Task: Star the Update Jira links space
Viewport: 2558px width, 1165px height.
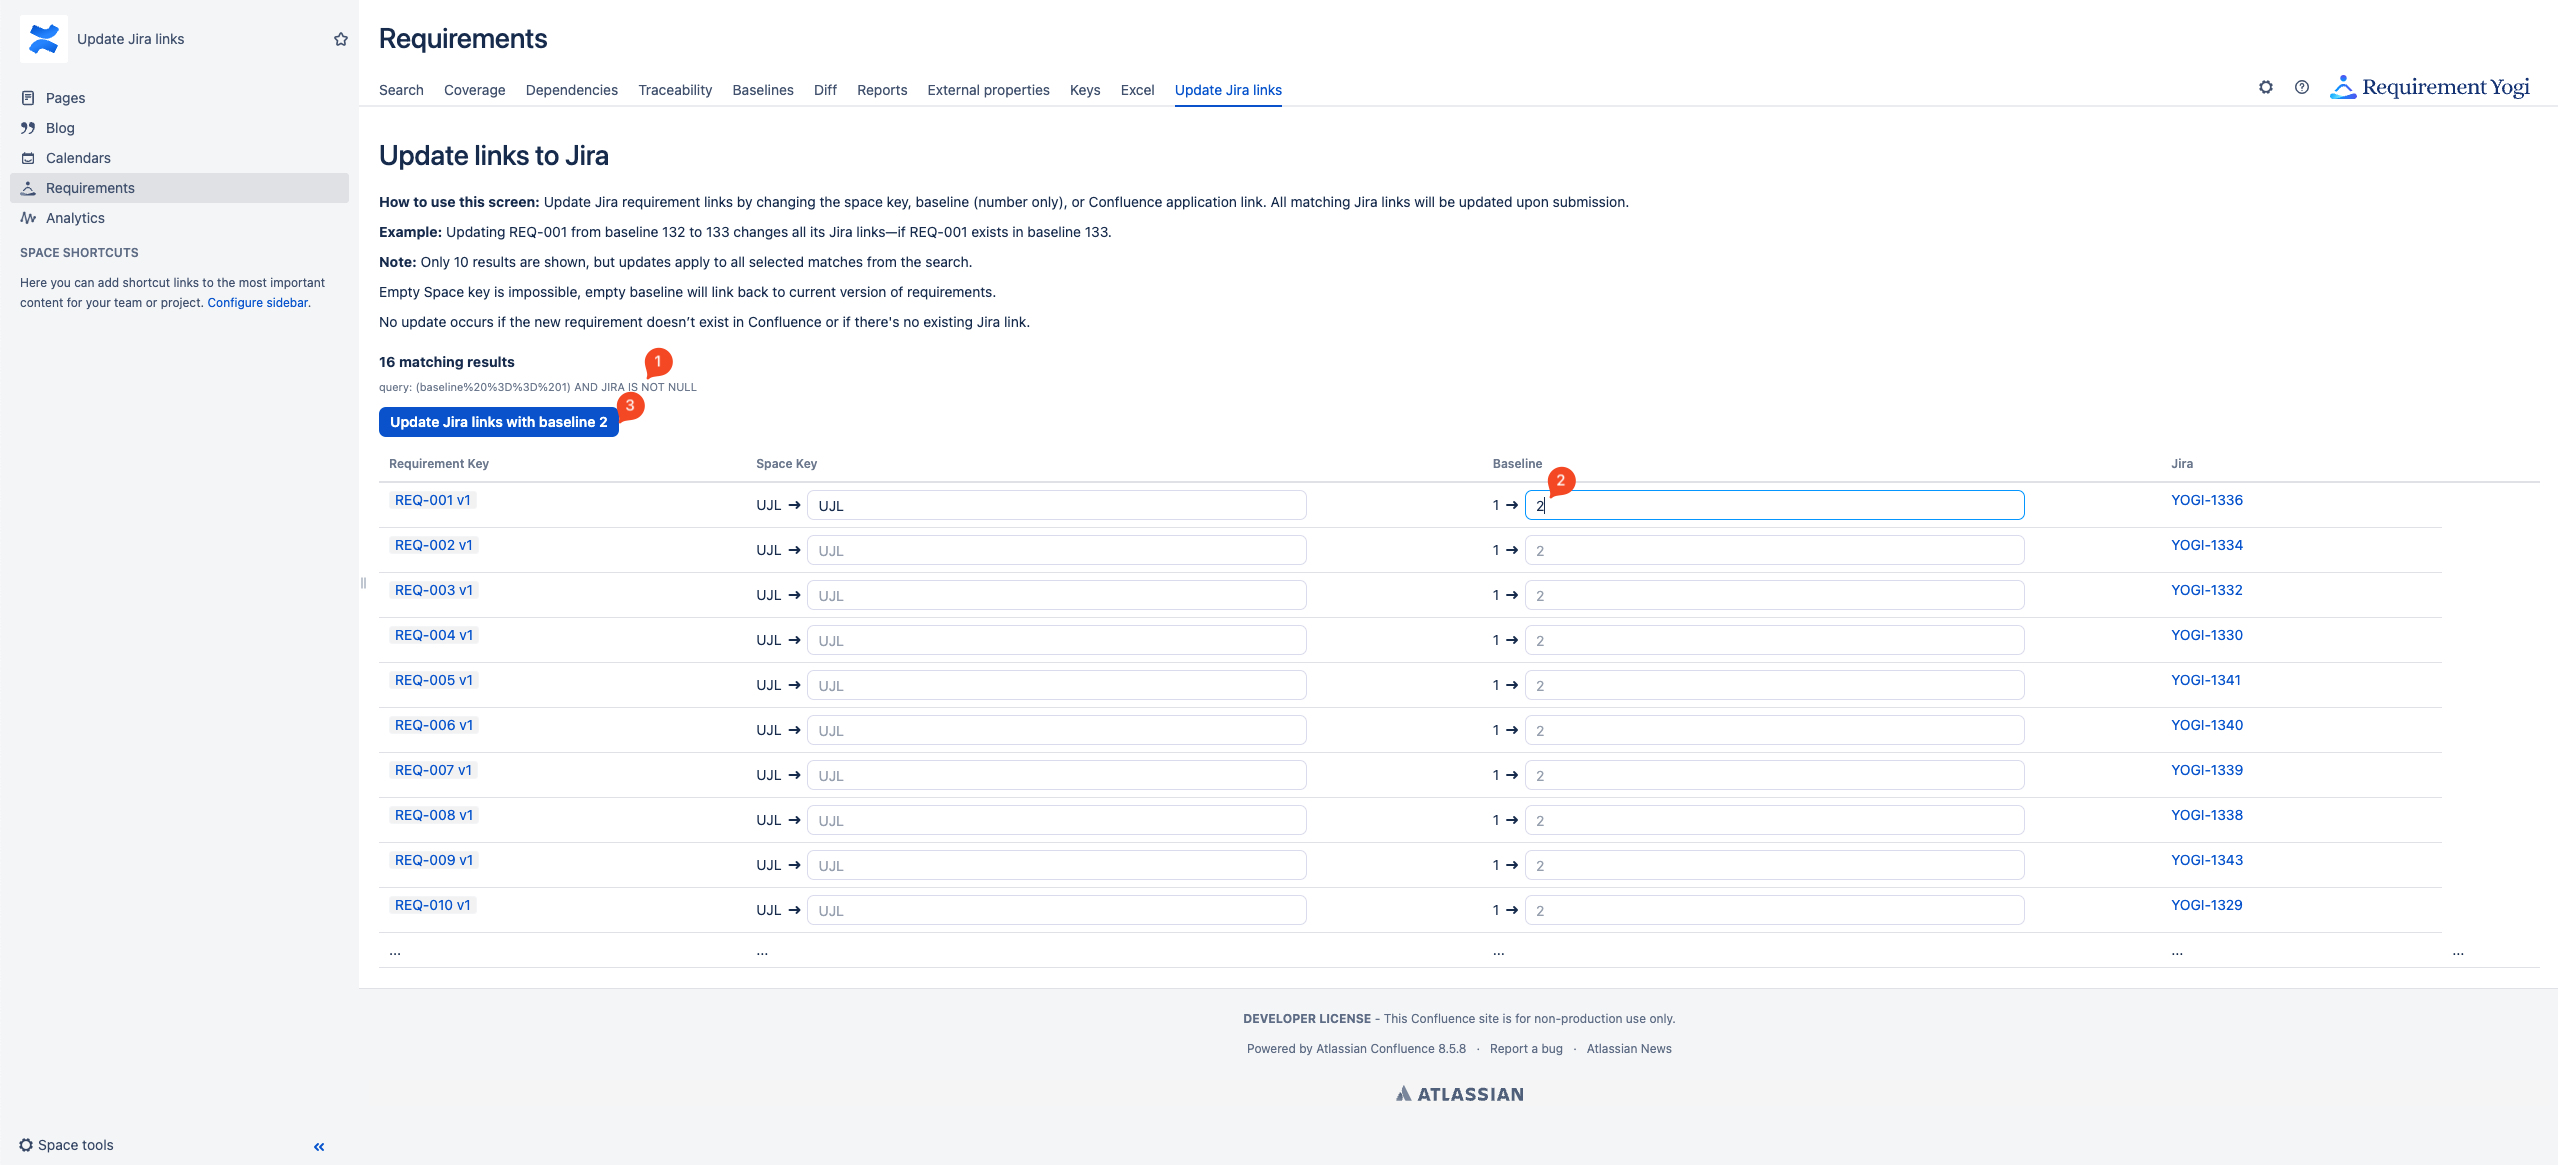Action: (341, 39)
